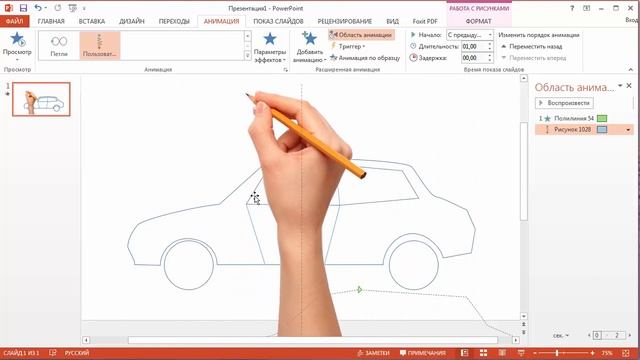Image resolution: width=640 pixels, height=360 pixels.
Task: Click Добавить анимацию star icon
Action: point(309,47)
